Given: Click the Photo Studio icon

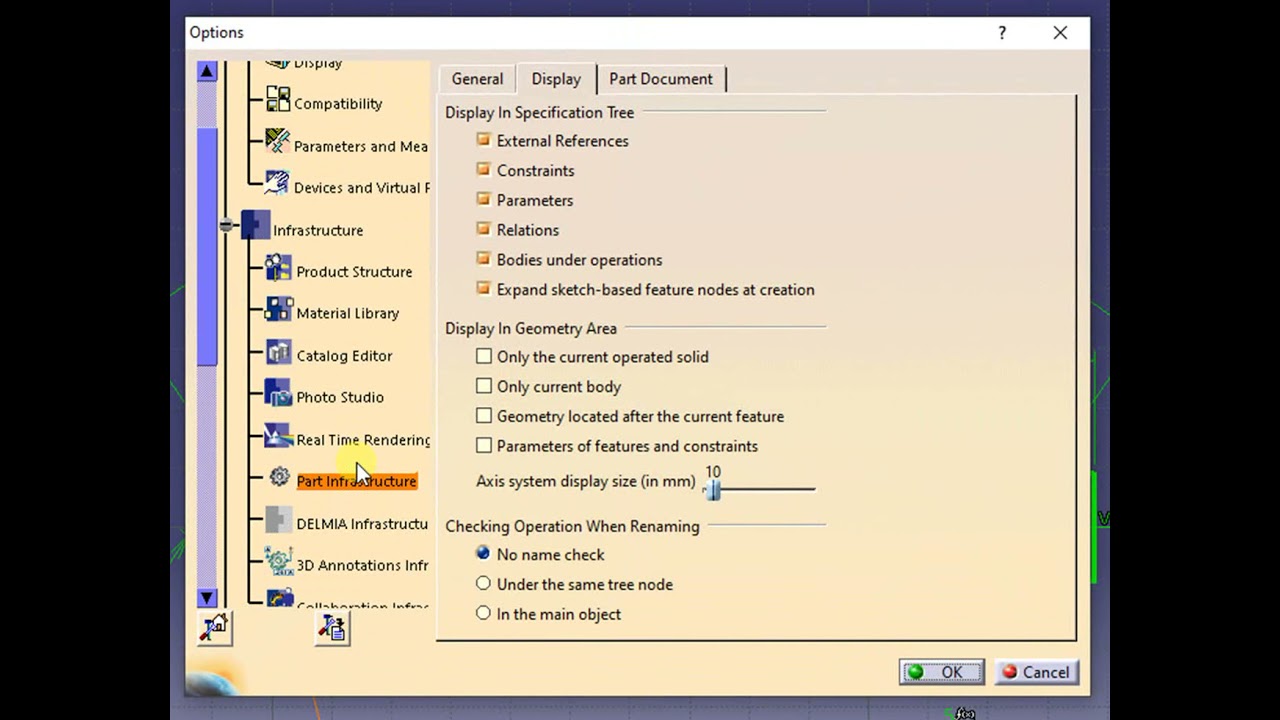Looking at the screenshot, I should (279, 393).
